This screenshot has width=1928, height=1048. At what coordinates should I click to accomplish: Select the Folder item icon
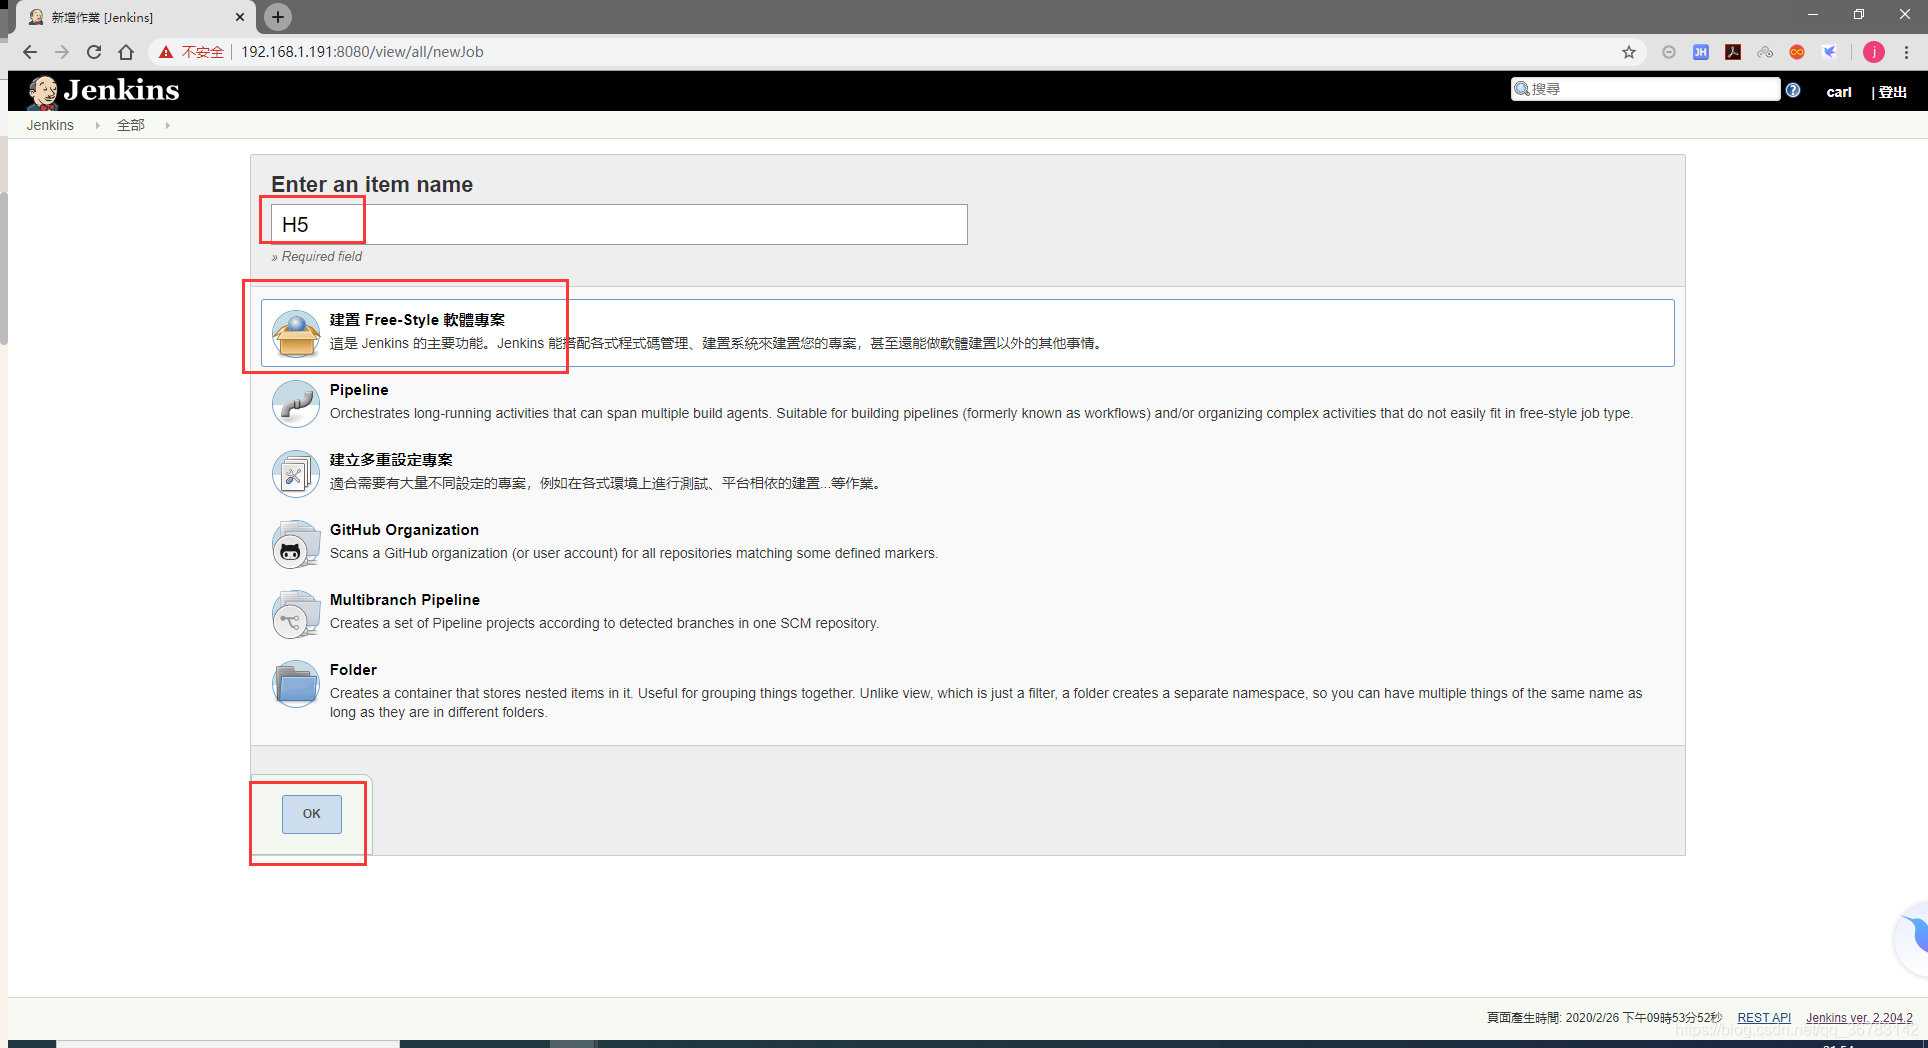[296, 683]
